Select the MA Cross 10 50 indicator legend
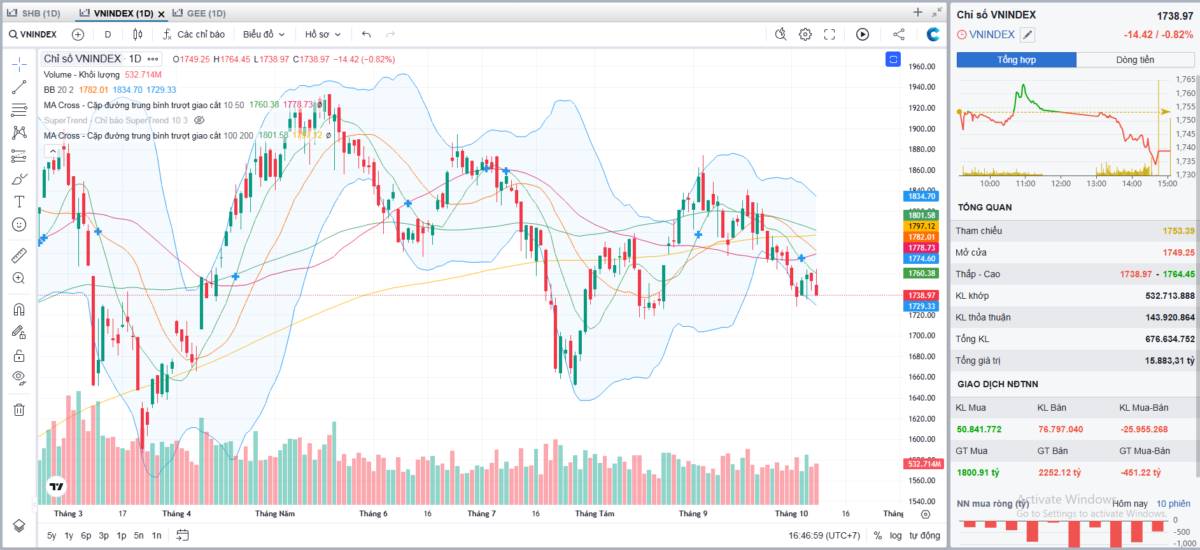Image resolution: width=1200 pixels, height=550 pixels. tap(143, 105)
